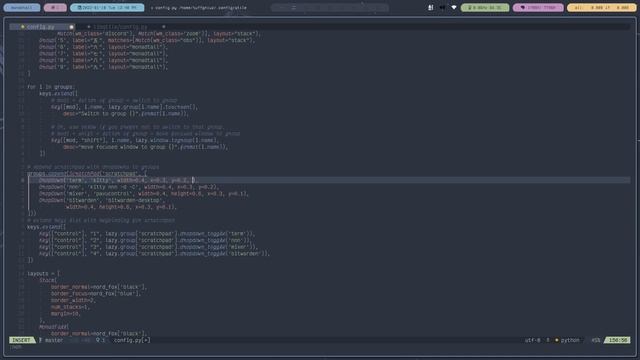640x360 pixels.
Task: Click the Key(["control"], "4" dropdown_toggle('bitwarden') line
Action: [x=155, y=253]
